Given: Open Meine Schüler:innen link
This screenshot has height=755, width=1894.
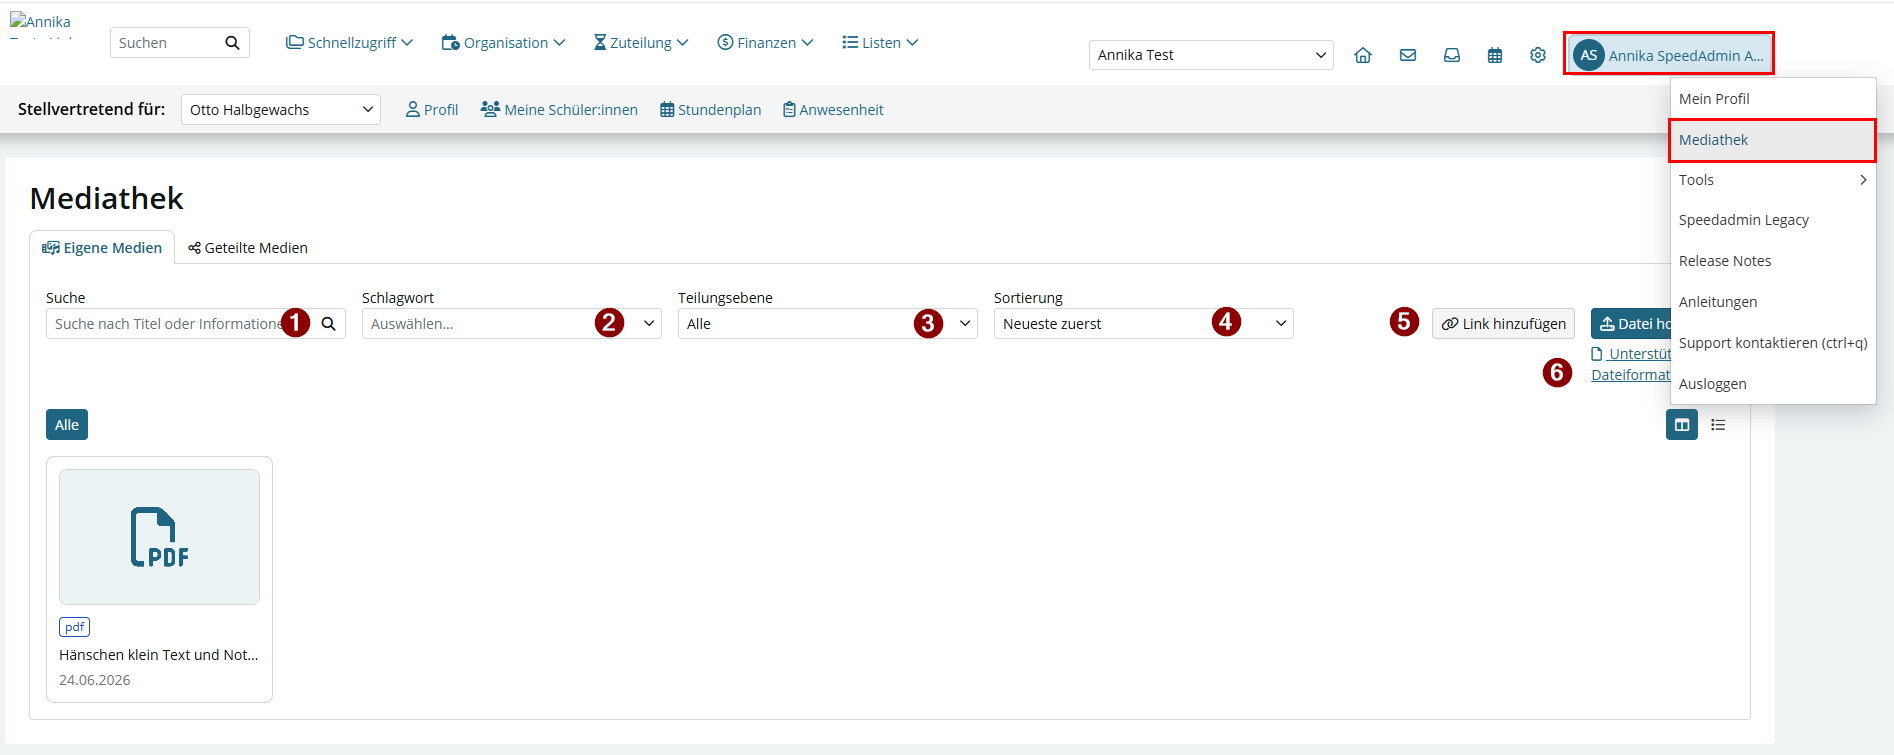Looking at the screenshot, I should tap(559, 110).
